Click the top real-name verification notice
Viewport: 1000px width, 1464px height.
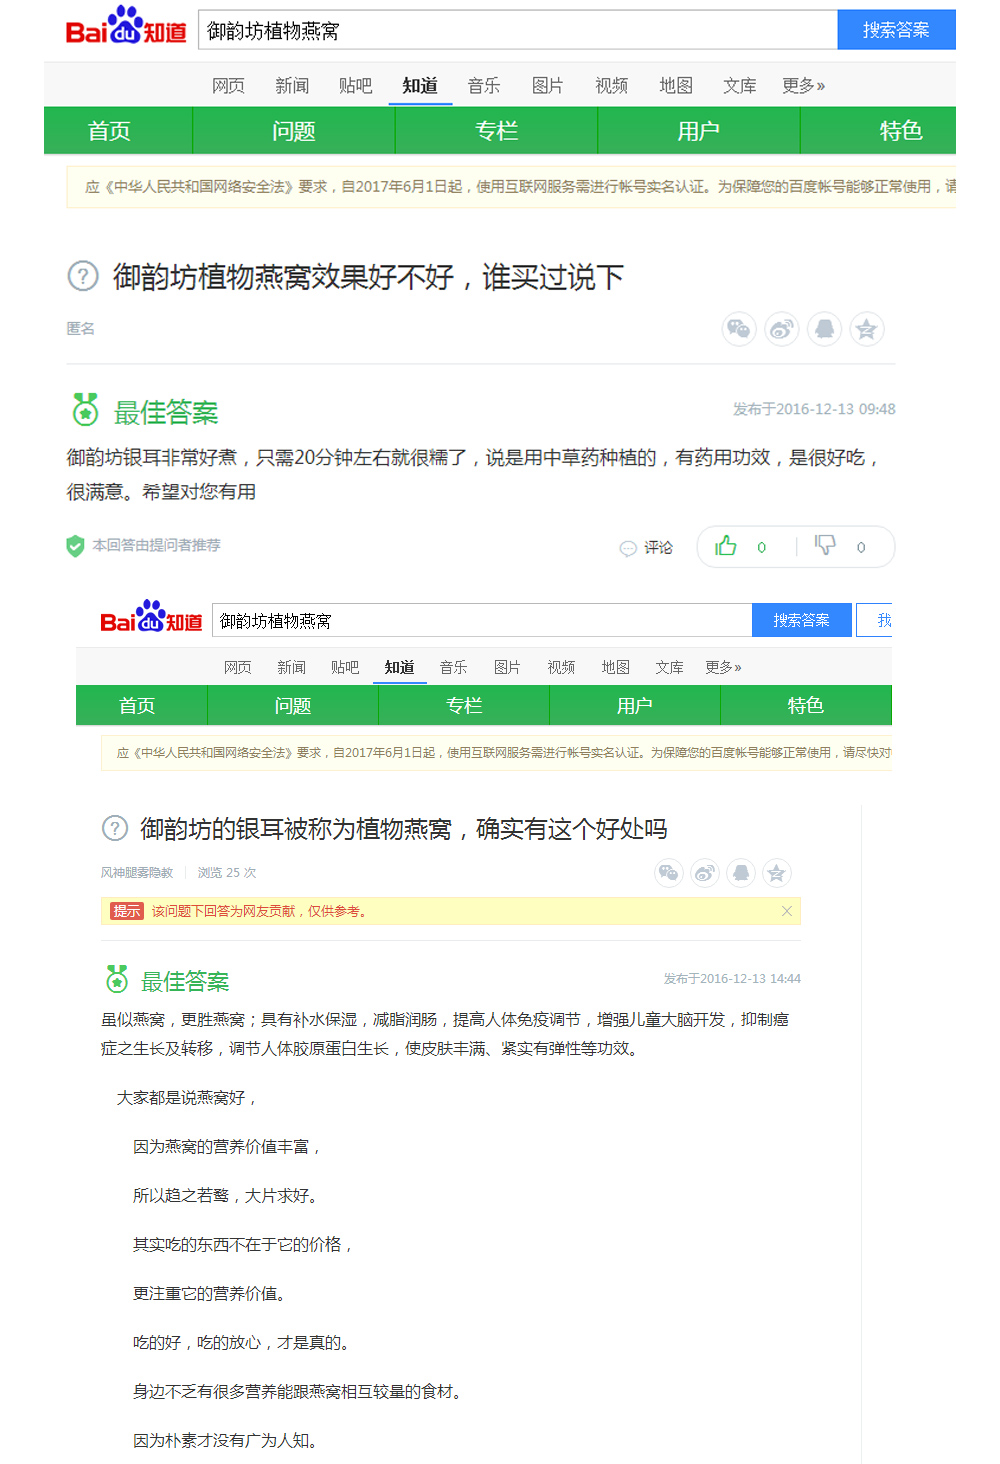coord(511,186)
